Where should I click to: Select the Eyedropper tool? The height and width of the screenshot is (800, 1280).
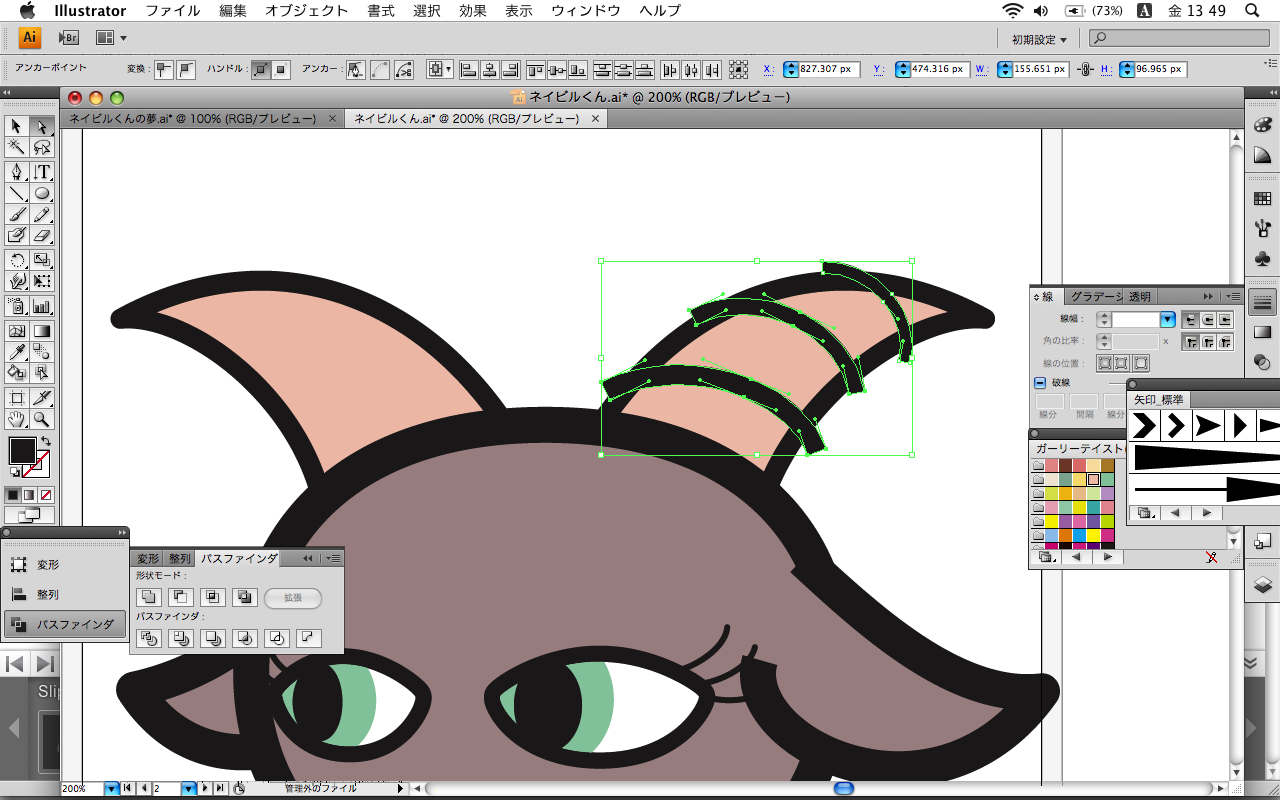(17, 351)
